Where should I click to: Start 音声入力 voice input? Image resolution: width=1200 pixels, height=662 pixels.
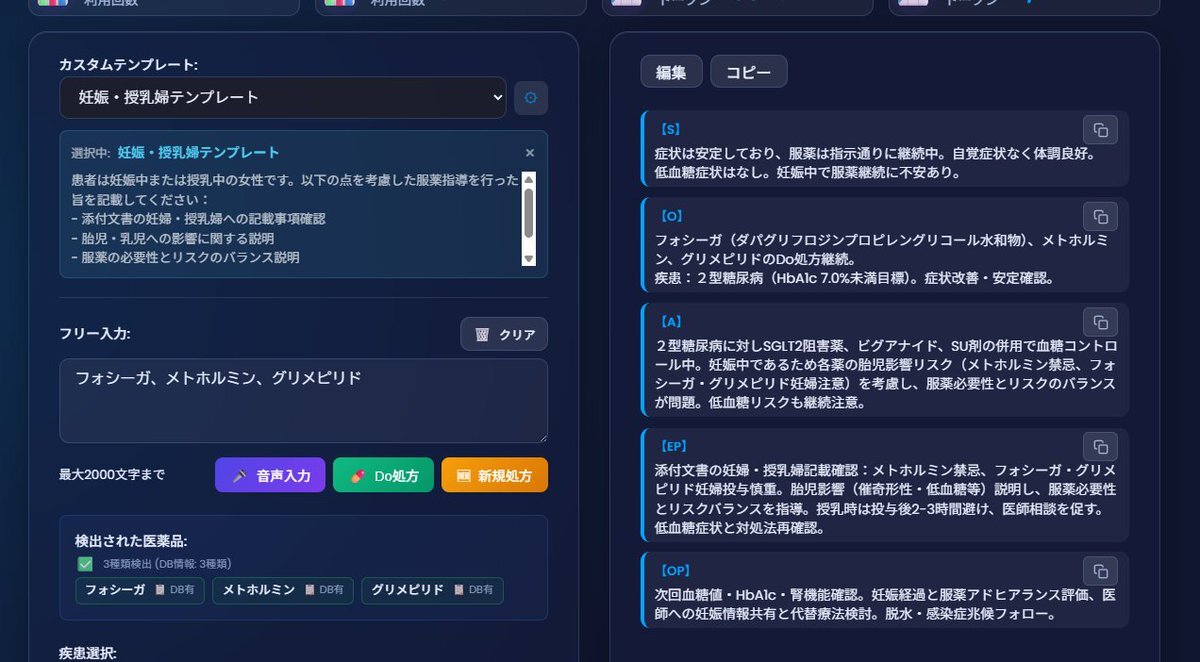tap(270, 475)
